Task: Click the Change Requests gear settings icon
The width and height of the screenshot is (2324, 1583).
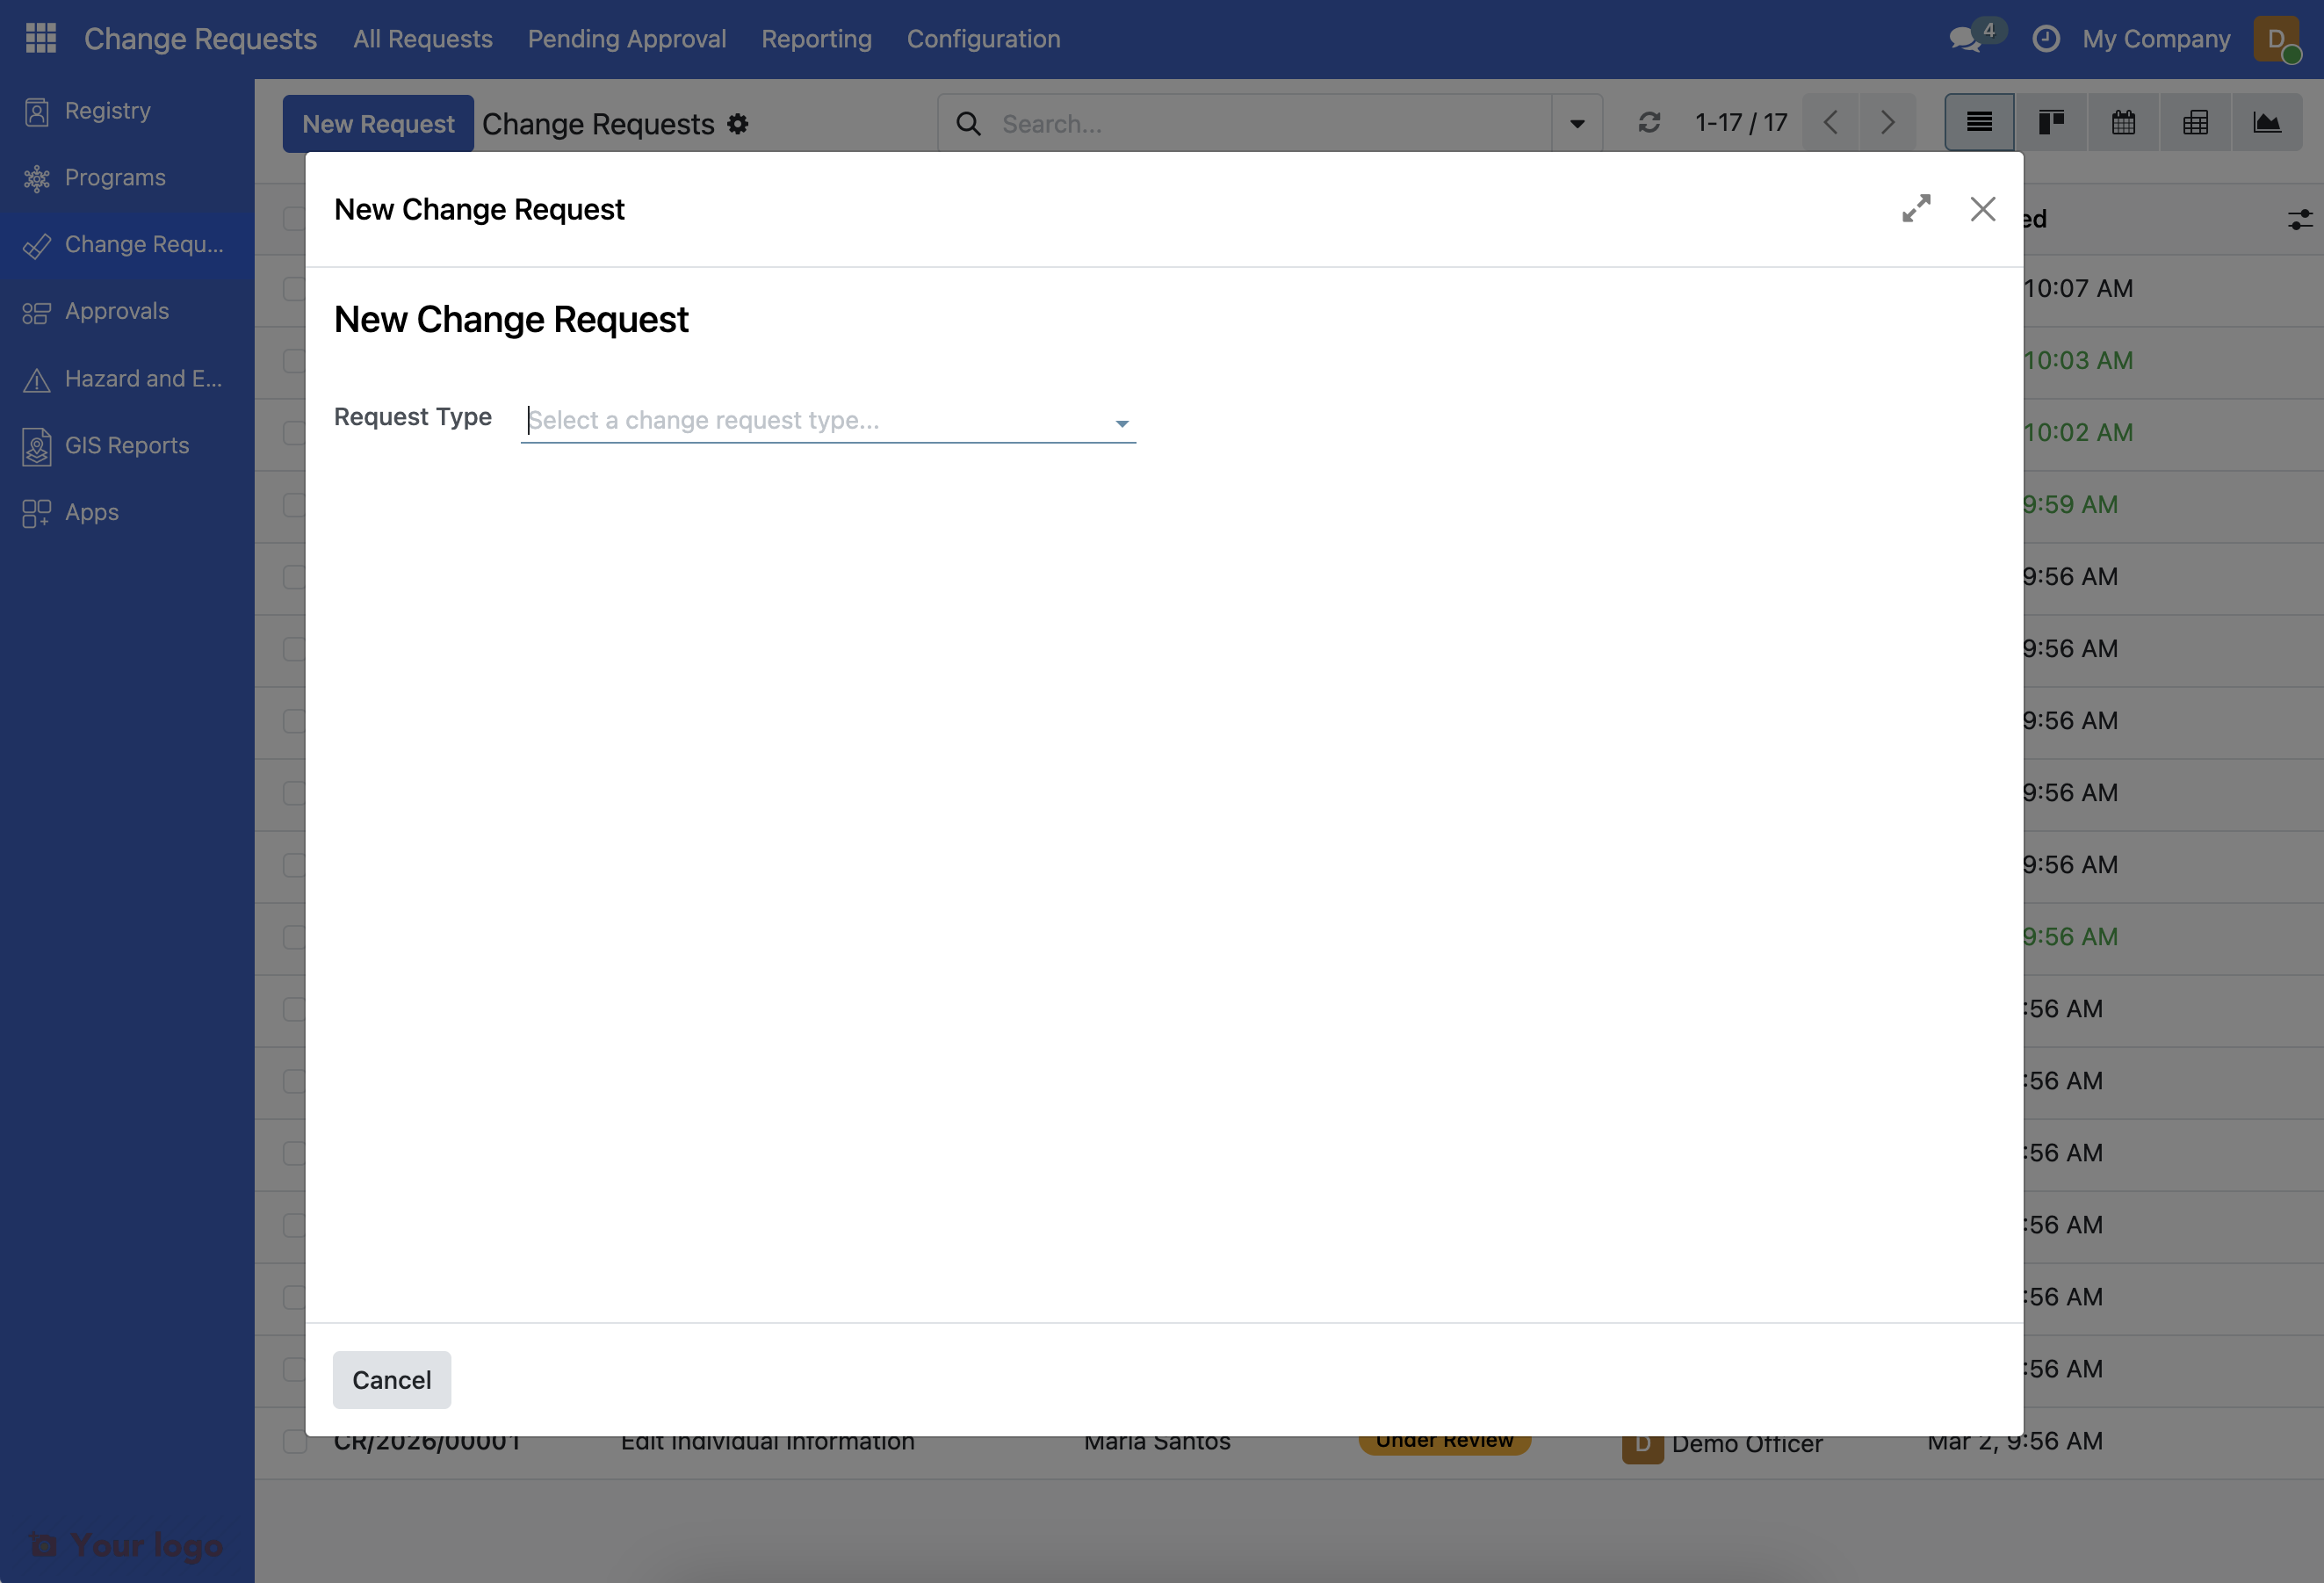Action: [x=738, y=124]
